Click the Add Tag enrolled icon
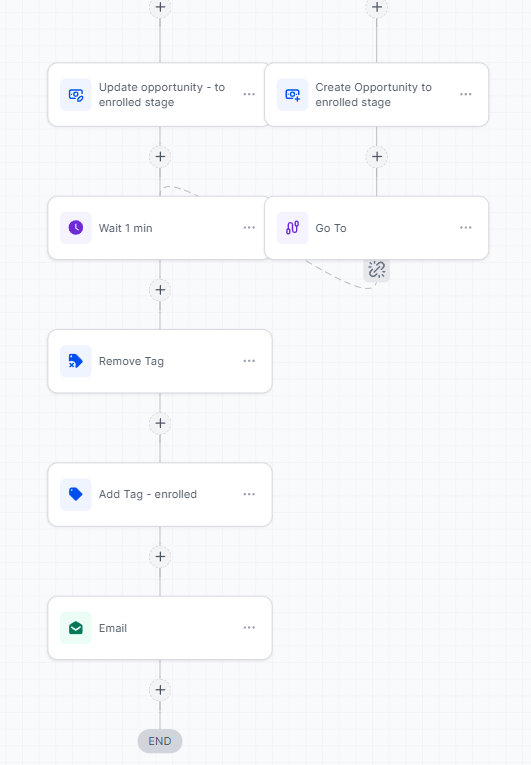531x765 pixels. [x=76, y=494]
